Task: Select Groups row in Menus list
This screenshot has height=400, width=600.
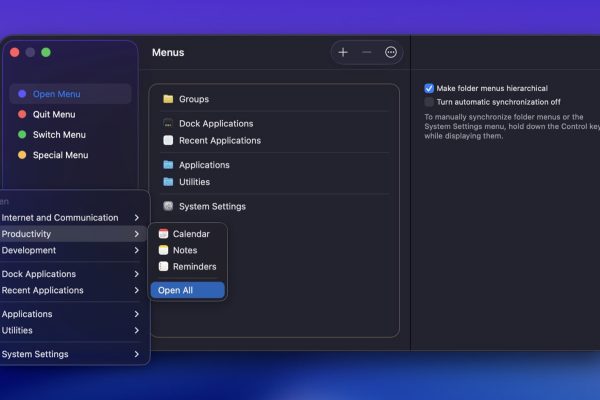Action: point(275,99)
